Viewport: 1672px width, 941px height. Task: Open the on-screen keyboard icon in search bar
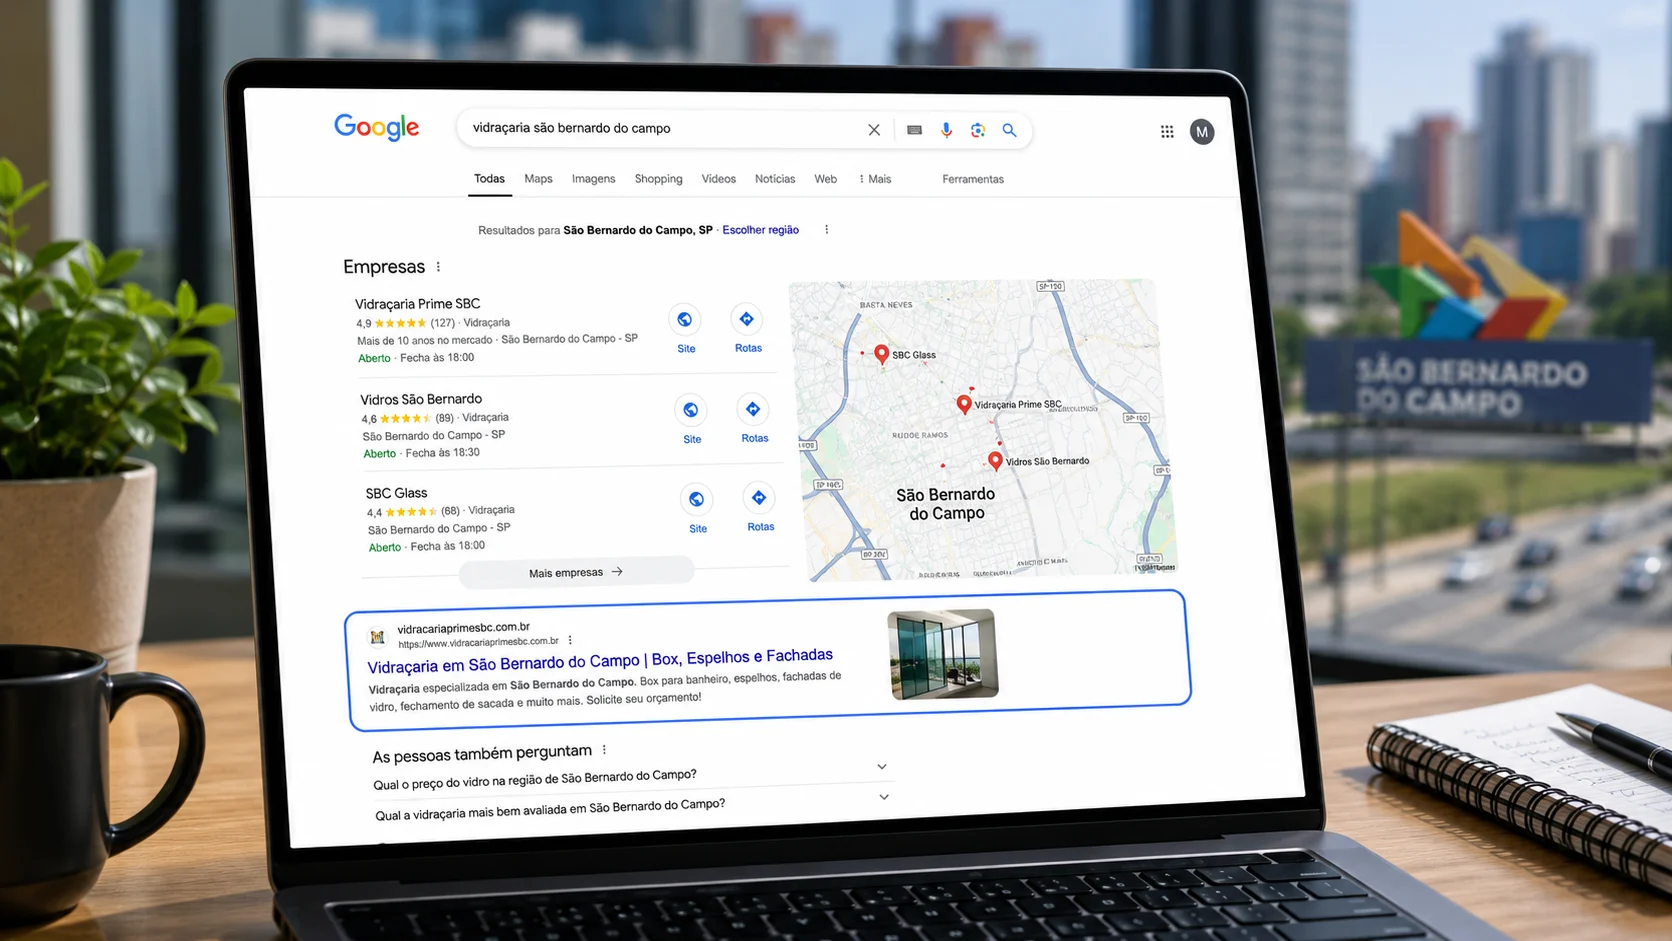point(914,130)
